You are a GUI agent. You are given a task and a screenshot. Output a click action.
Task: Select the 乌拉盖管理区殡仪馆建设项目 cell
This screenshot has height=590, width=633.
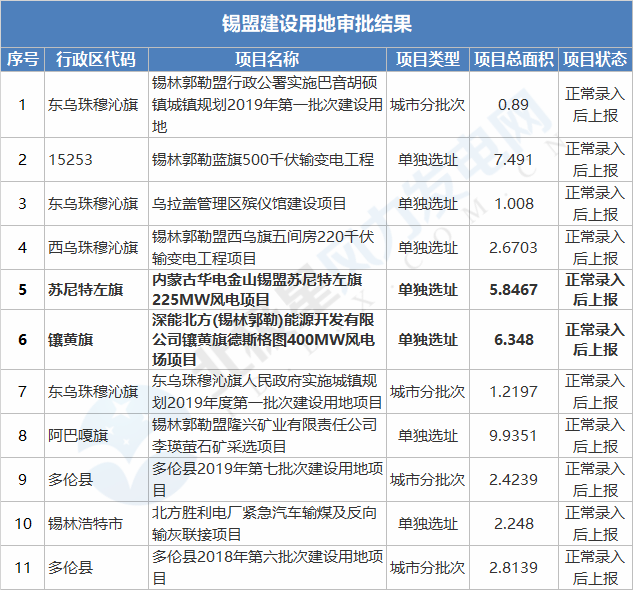249,203
